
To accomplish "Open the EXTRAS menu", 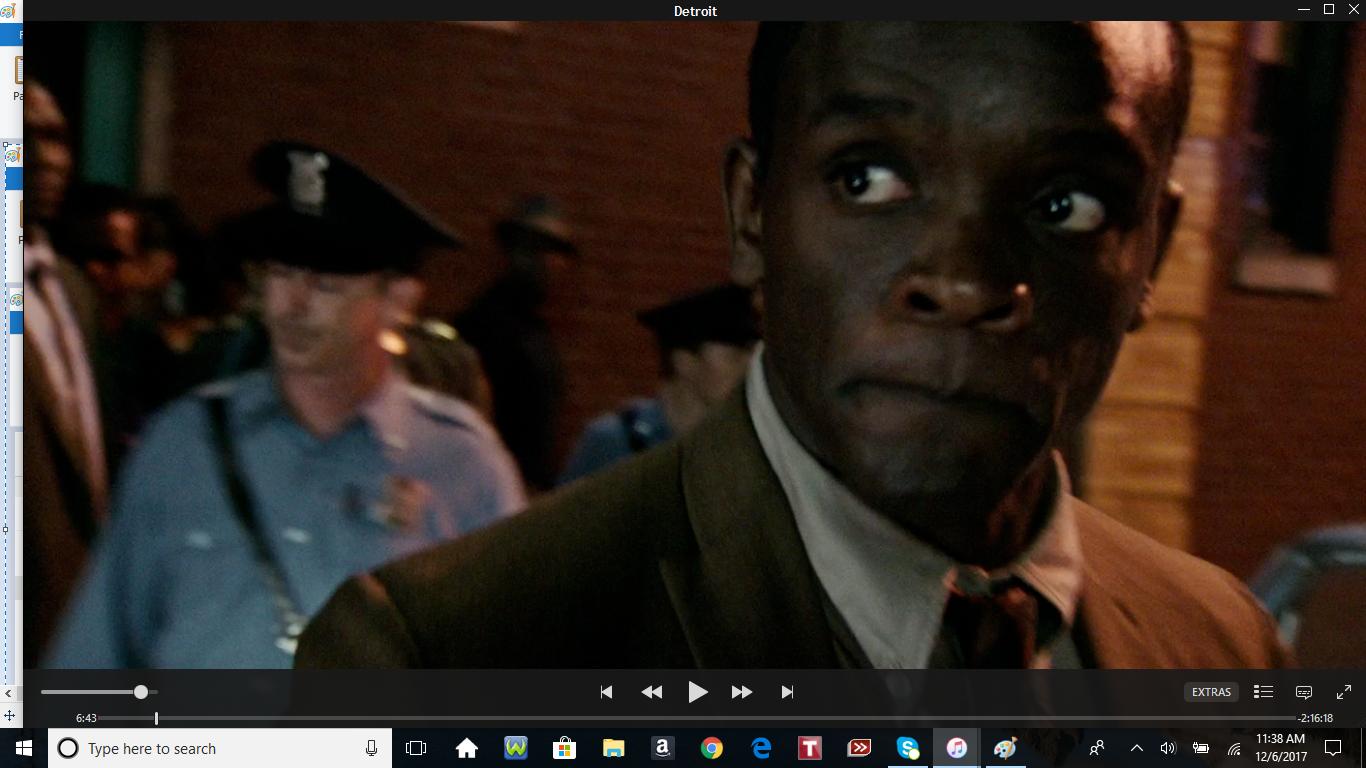I will (1211, 692).
